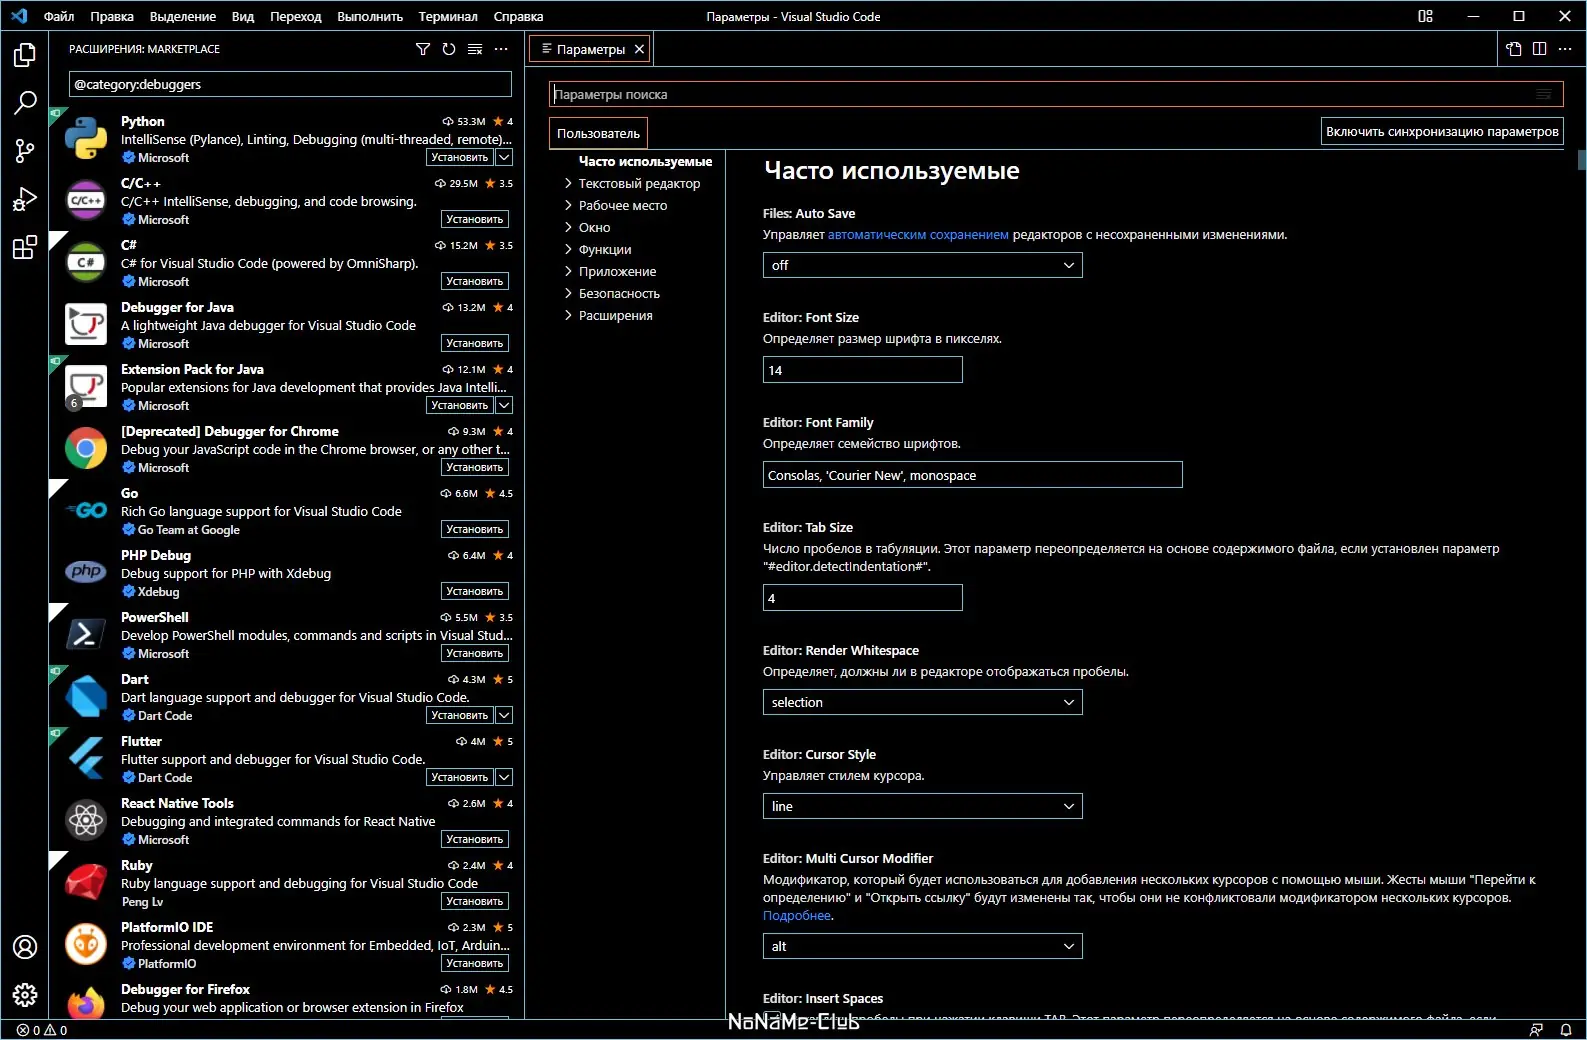Open the Explorer view in the activity bar
The image size is (1587, 1040).
tap(25, 55)
